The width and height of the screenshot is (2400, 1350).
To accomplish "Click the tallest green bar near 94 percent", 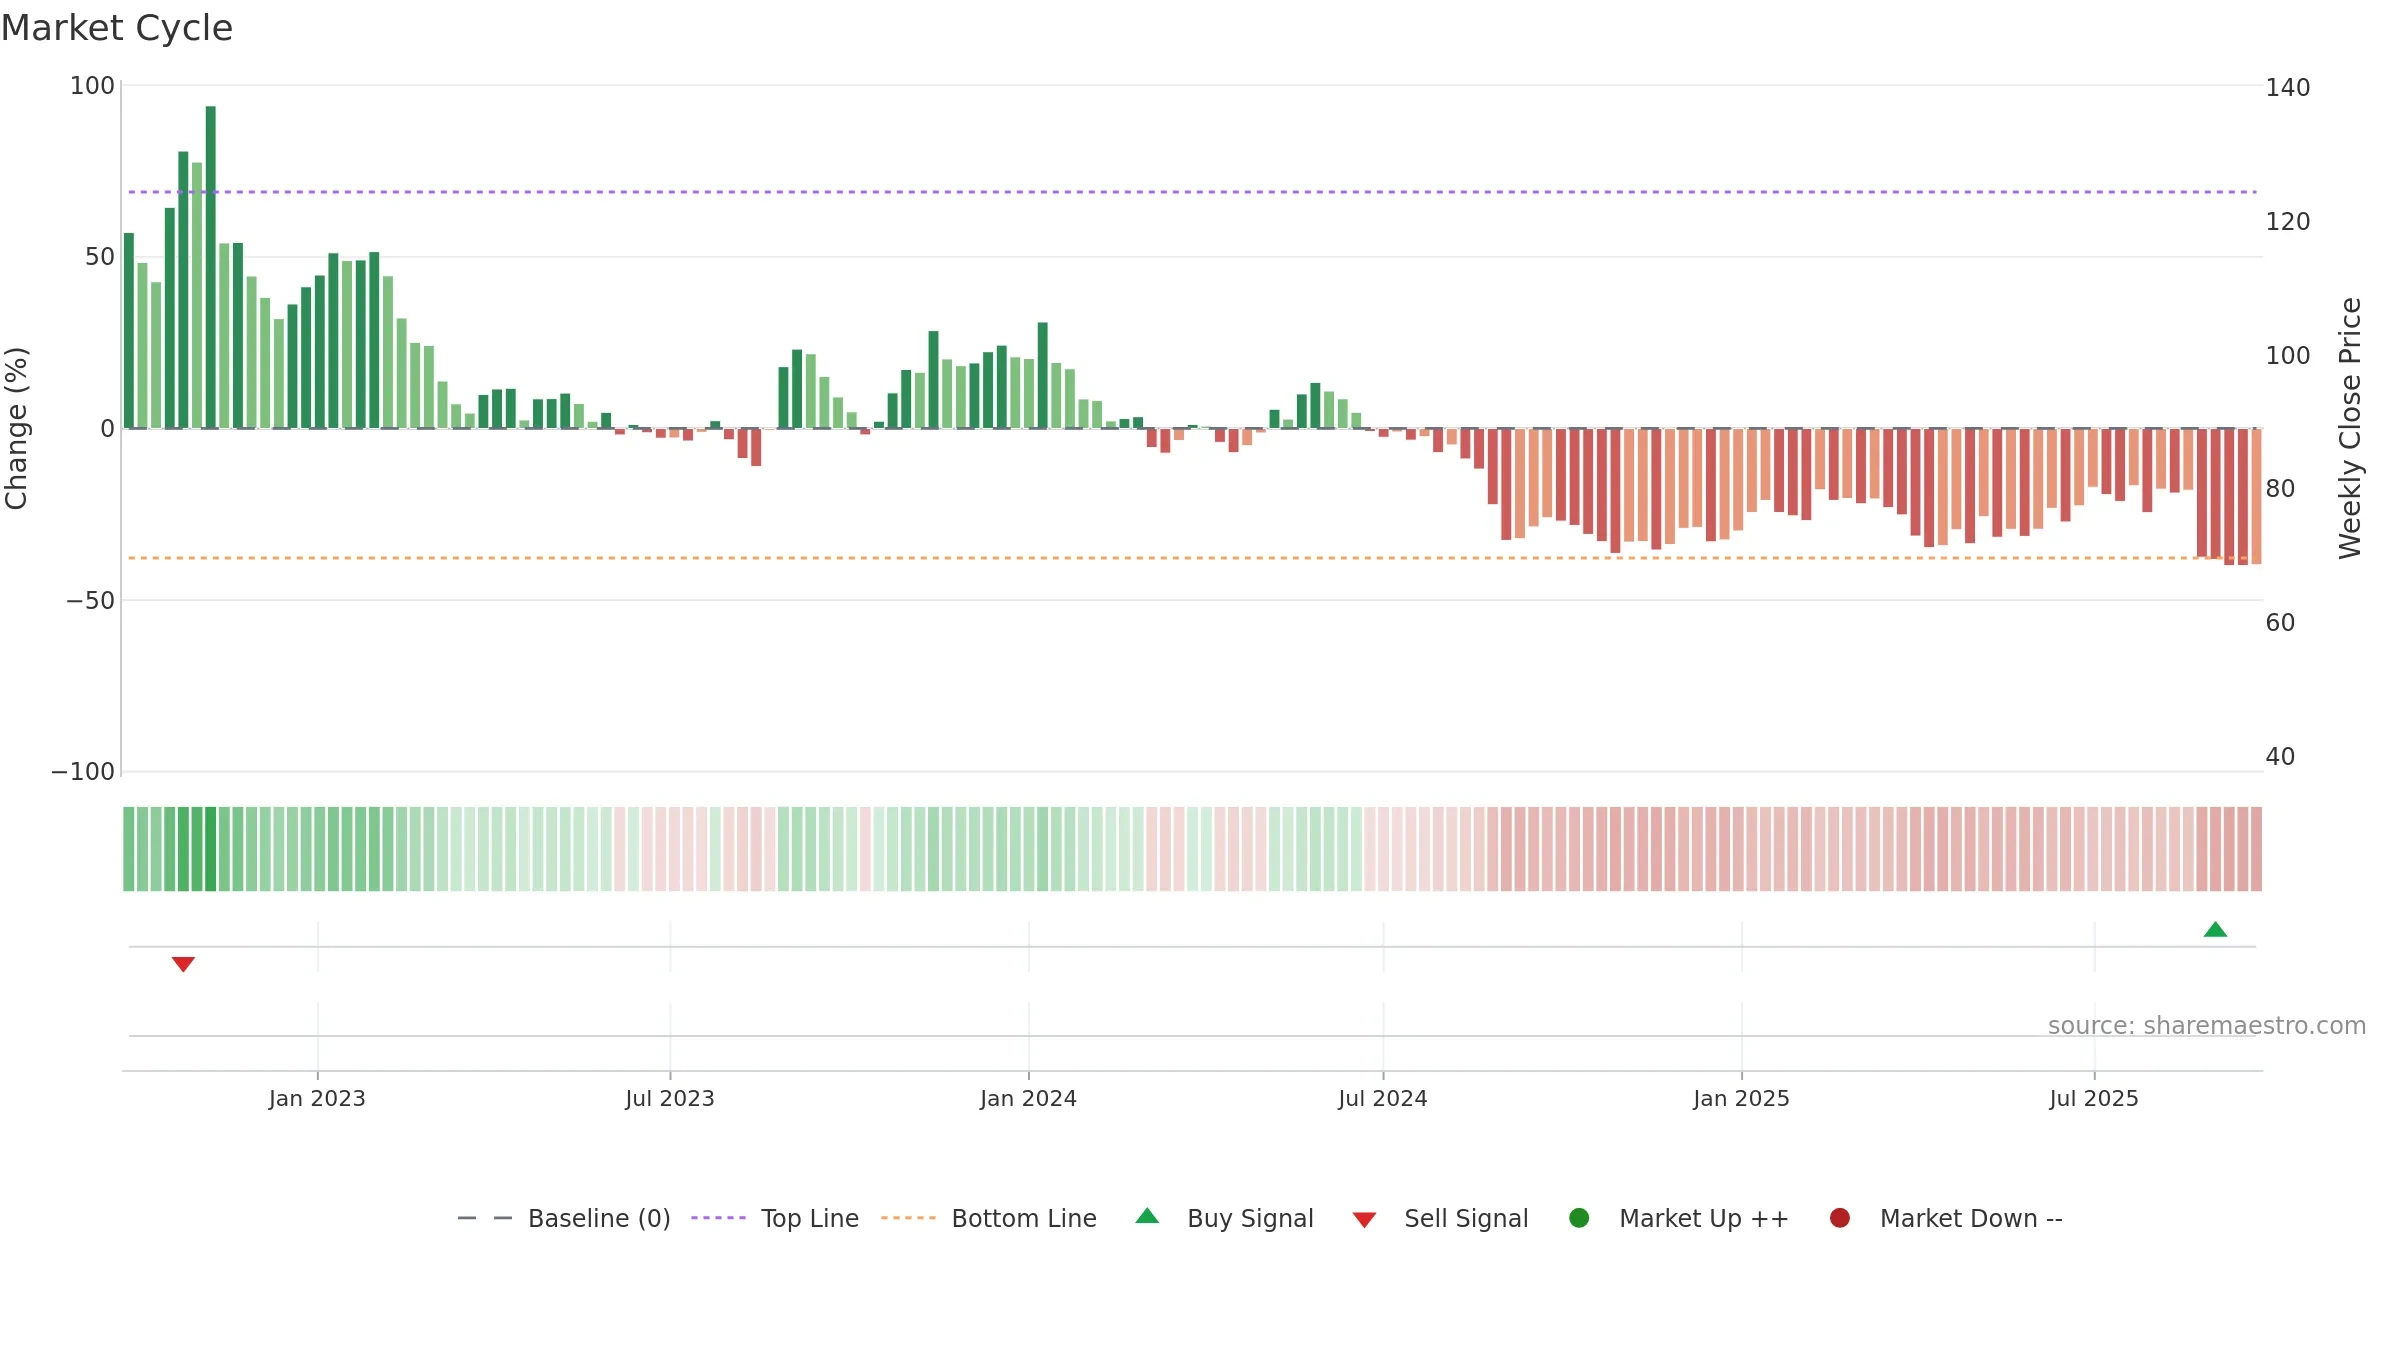I will point(210,267).
